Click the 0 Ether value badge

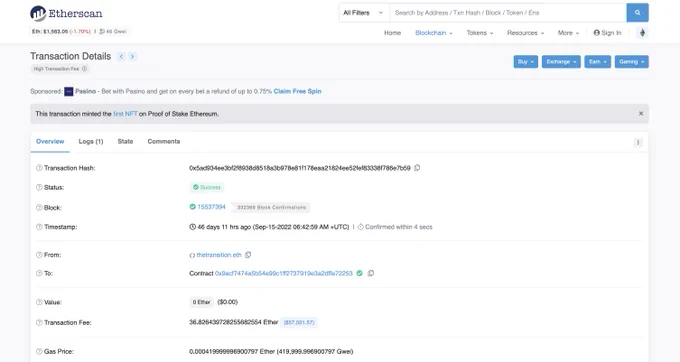(x=201, y=302)
